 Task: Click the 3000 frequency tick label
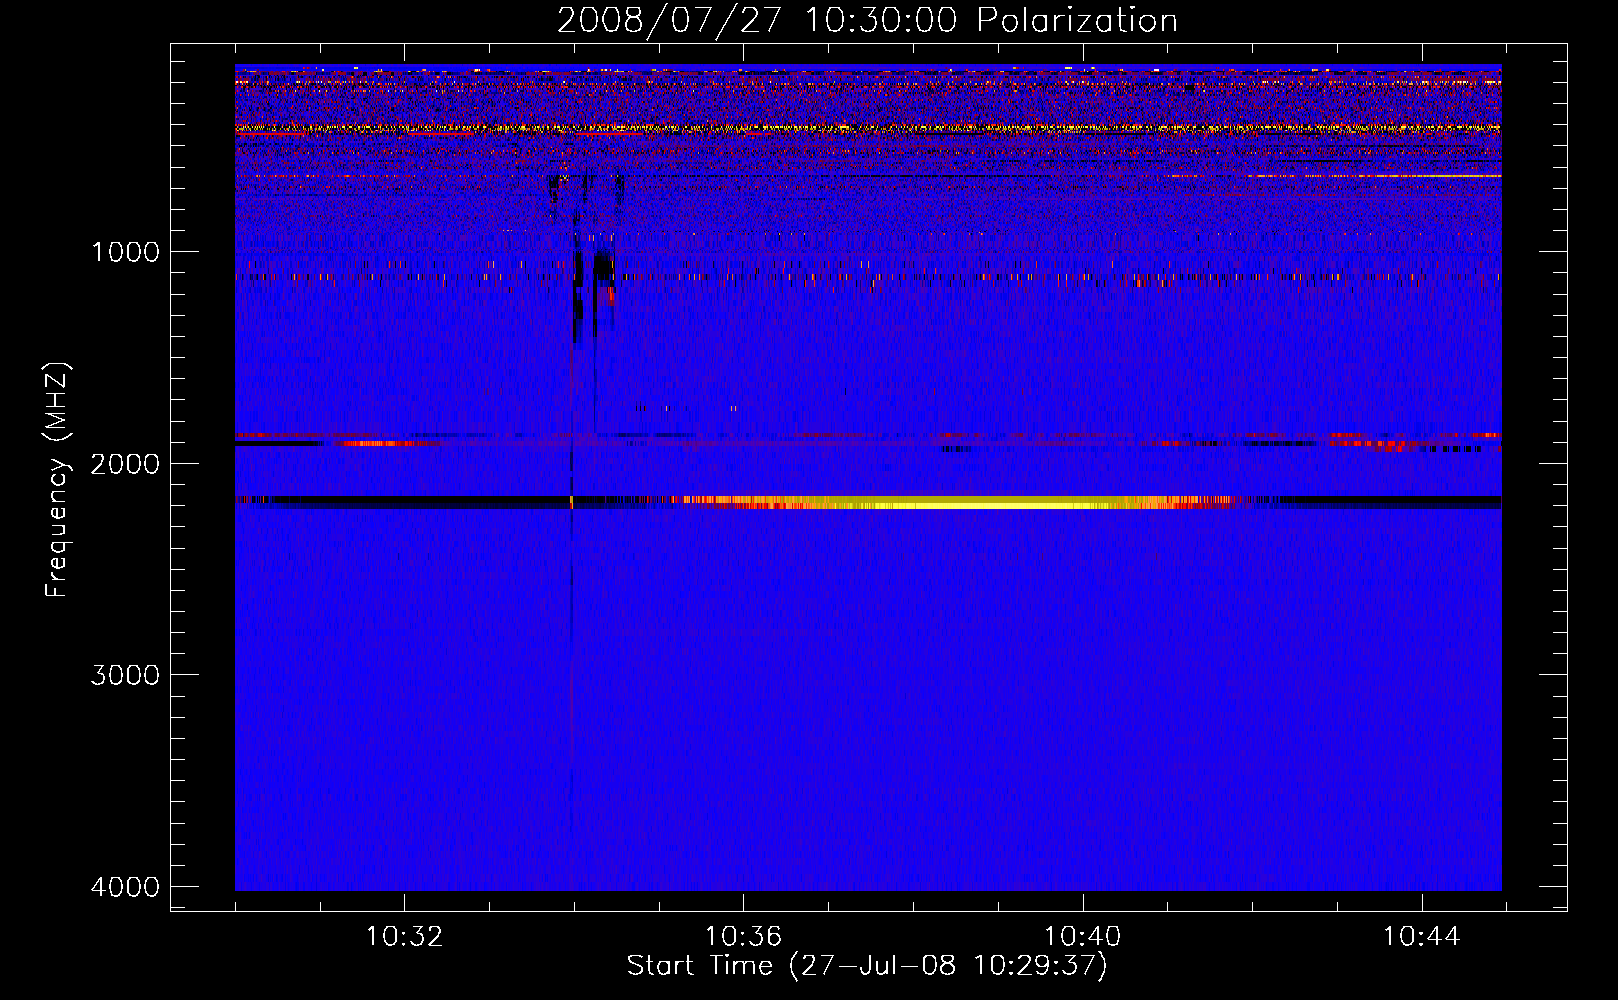(x=126, y=675)
